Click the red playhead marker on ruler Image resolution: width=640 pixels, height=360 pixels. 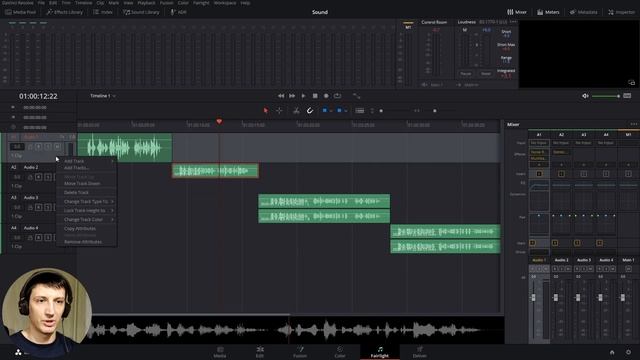coord(219,122)
